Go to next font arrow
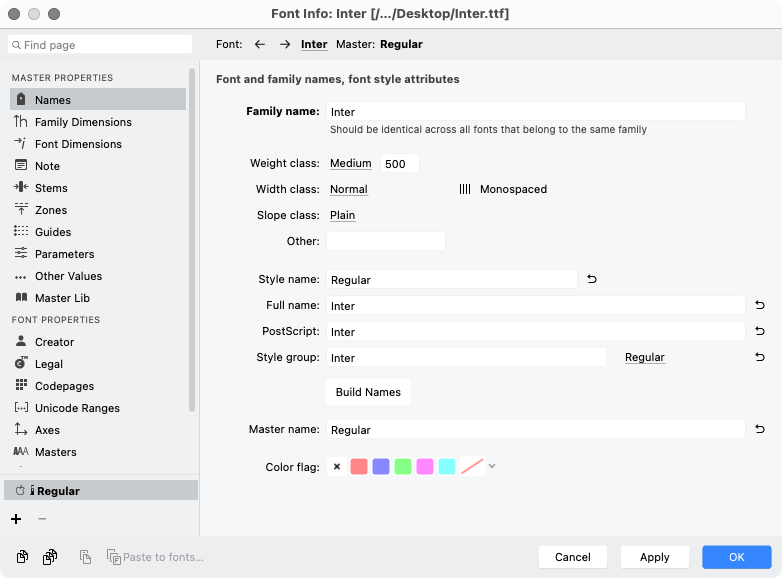 tap(285, 44)
